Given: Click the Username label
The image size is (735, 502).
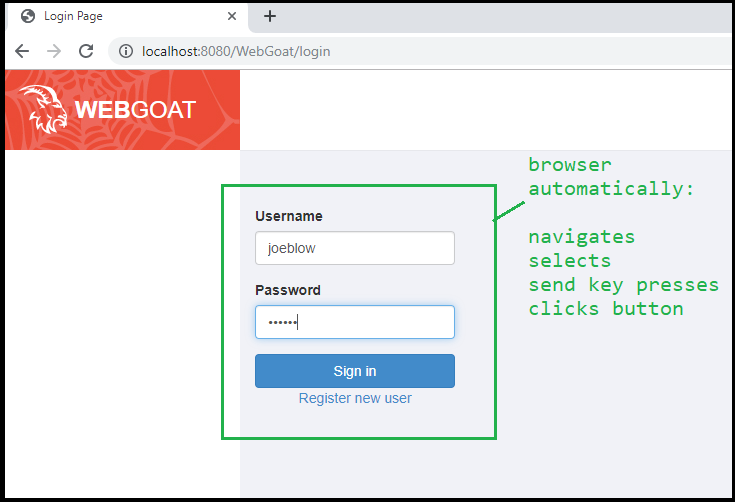Looking at the screenshot, I should [x=289, y=216].
